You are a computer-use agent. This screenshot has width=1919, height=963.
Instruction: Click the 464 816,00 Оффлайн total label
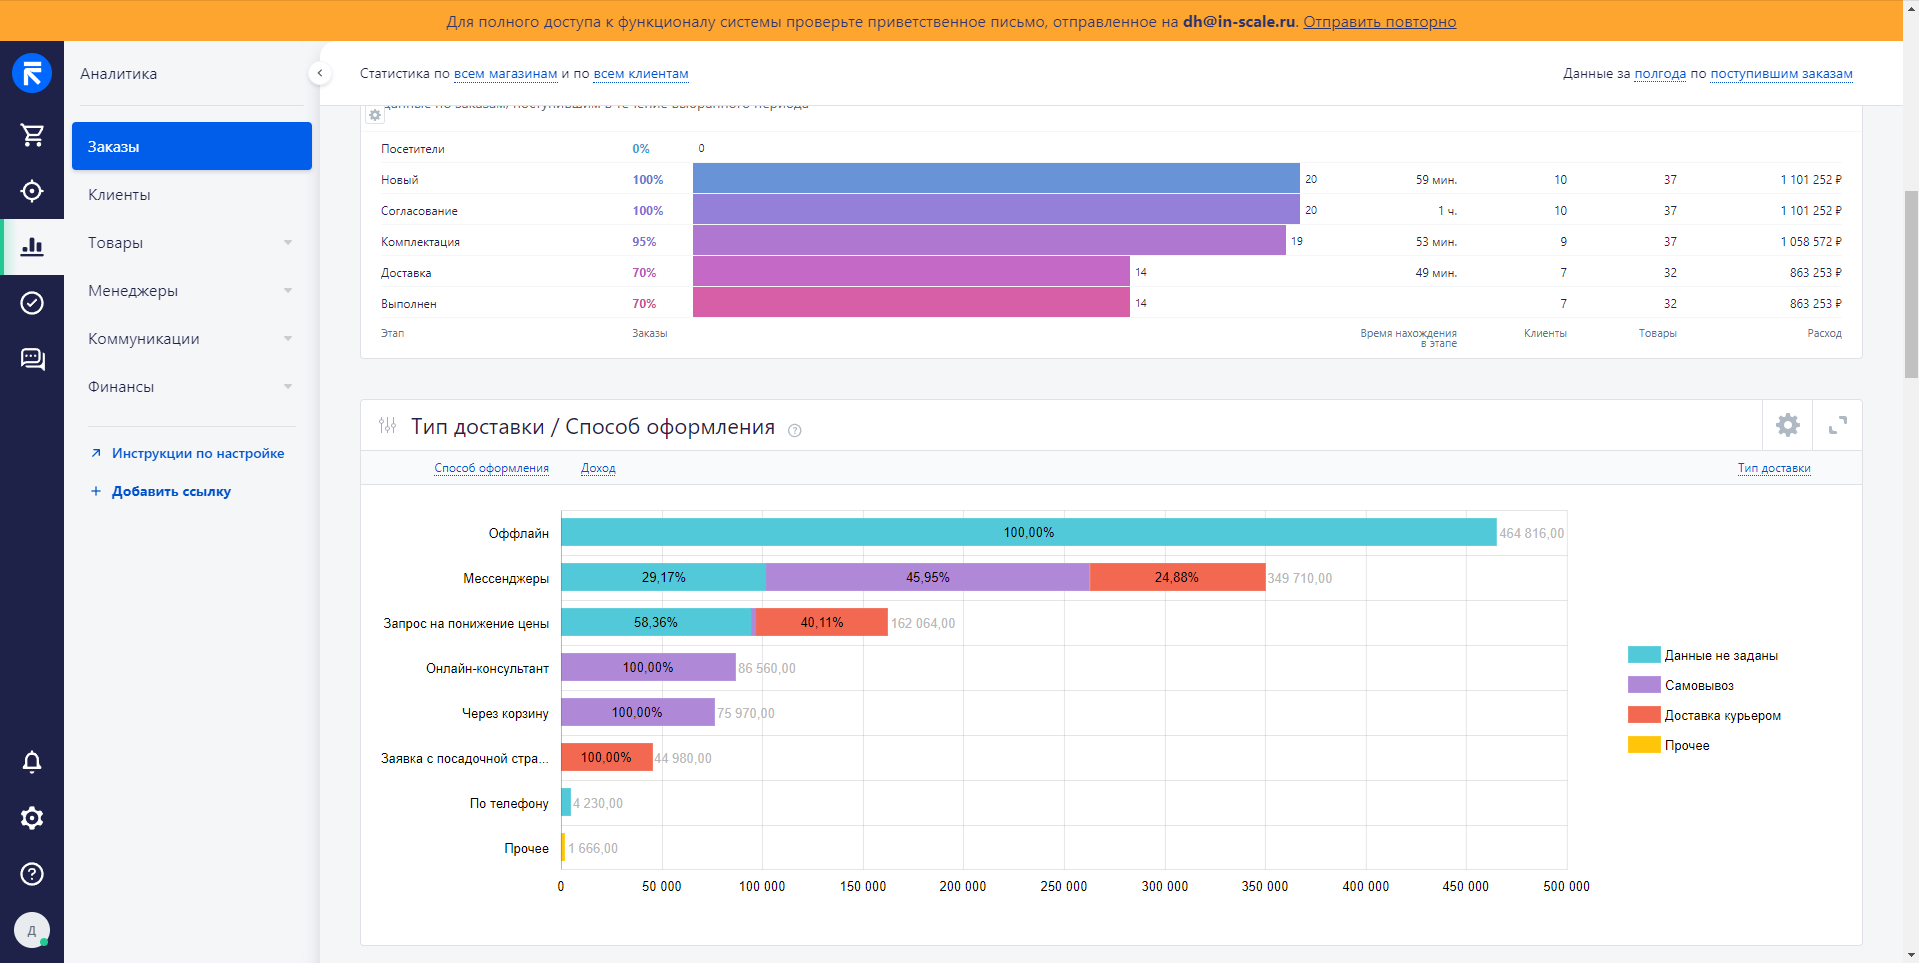[1532, 533]
